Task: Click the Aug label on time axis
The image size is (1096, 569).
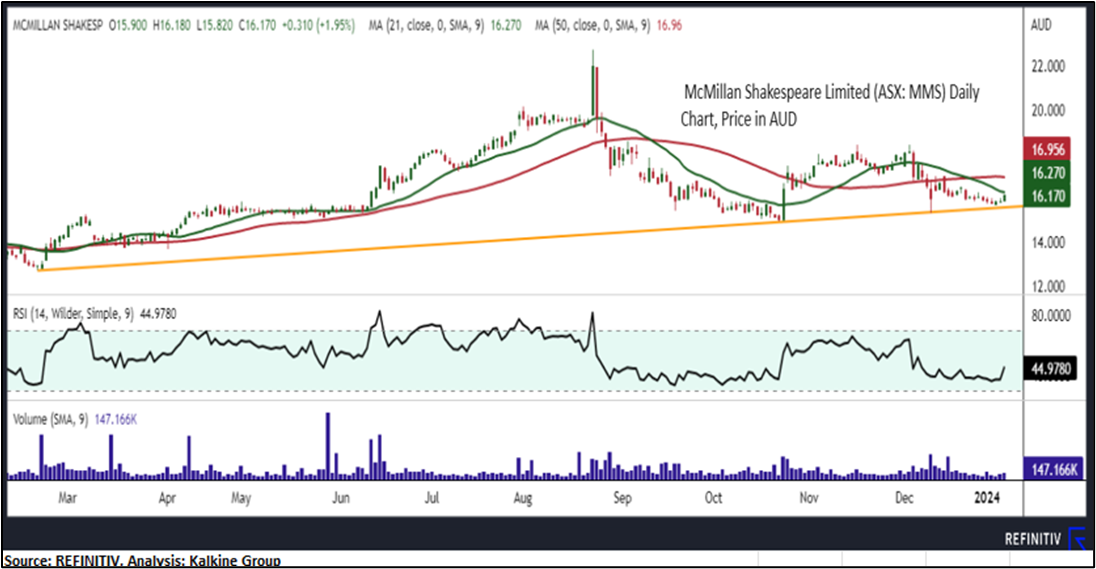Action: pos(522,498)
